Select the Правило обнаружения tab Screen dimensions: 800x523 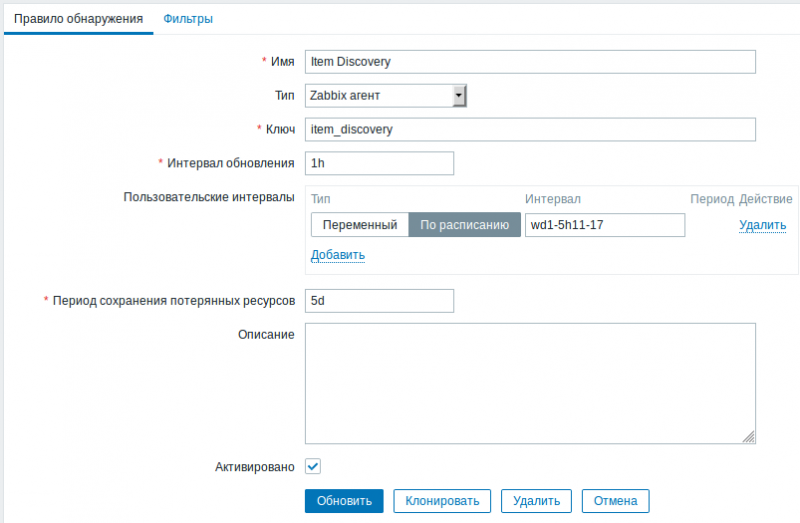pyautogui.click(x=78, y=19)
